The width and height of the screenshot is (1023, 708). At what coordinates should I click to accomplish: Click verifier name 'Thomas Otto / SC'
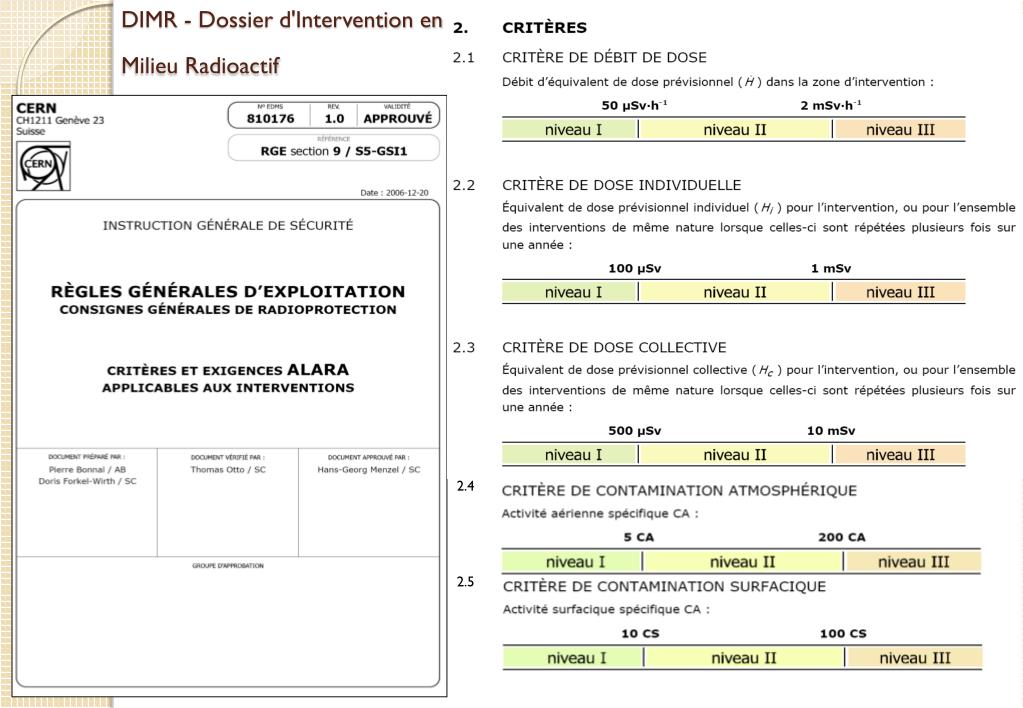[228, 469]
